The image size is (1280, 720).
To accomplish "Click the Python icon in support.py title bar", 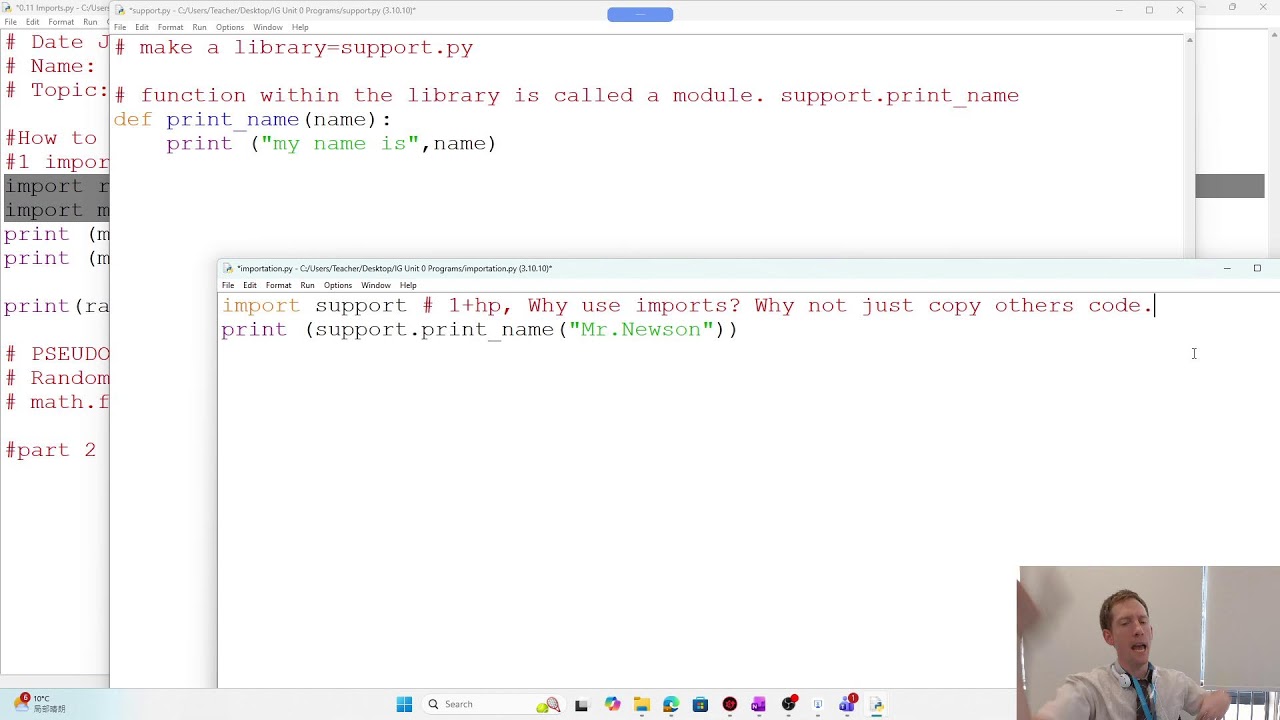I will click(120, 11).
